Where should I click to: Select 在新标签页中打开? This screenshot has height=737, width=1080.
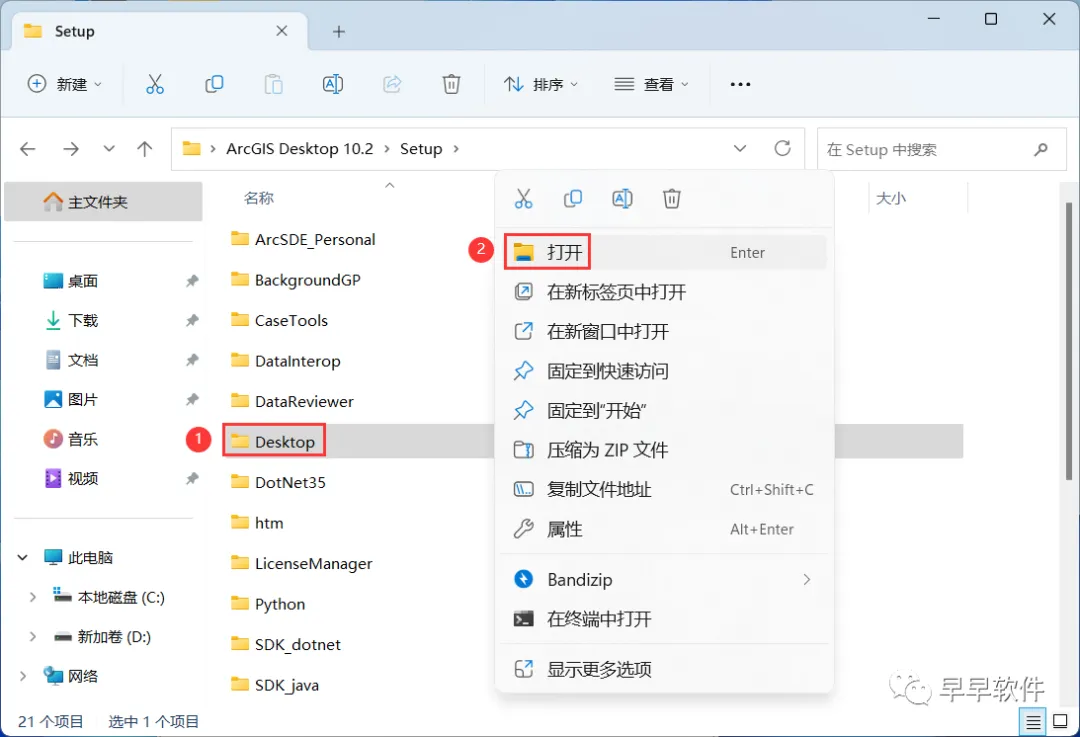pos(665,292)
